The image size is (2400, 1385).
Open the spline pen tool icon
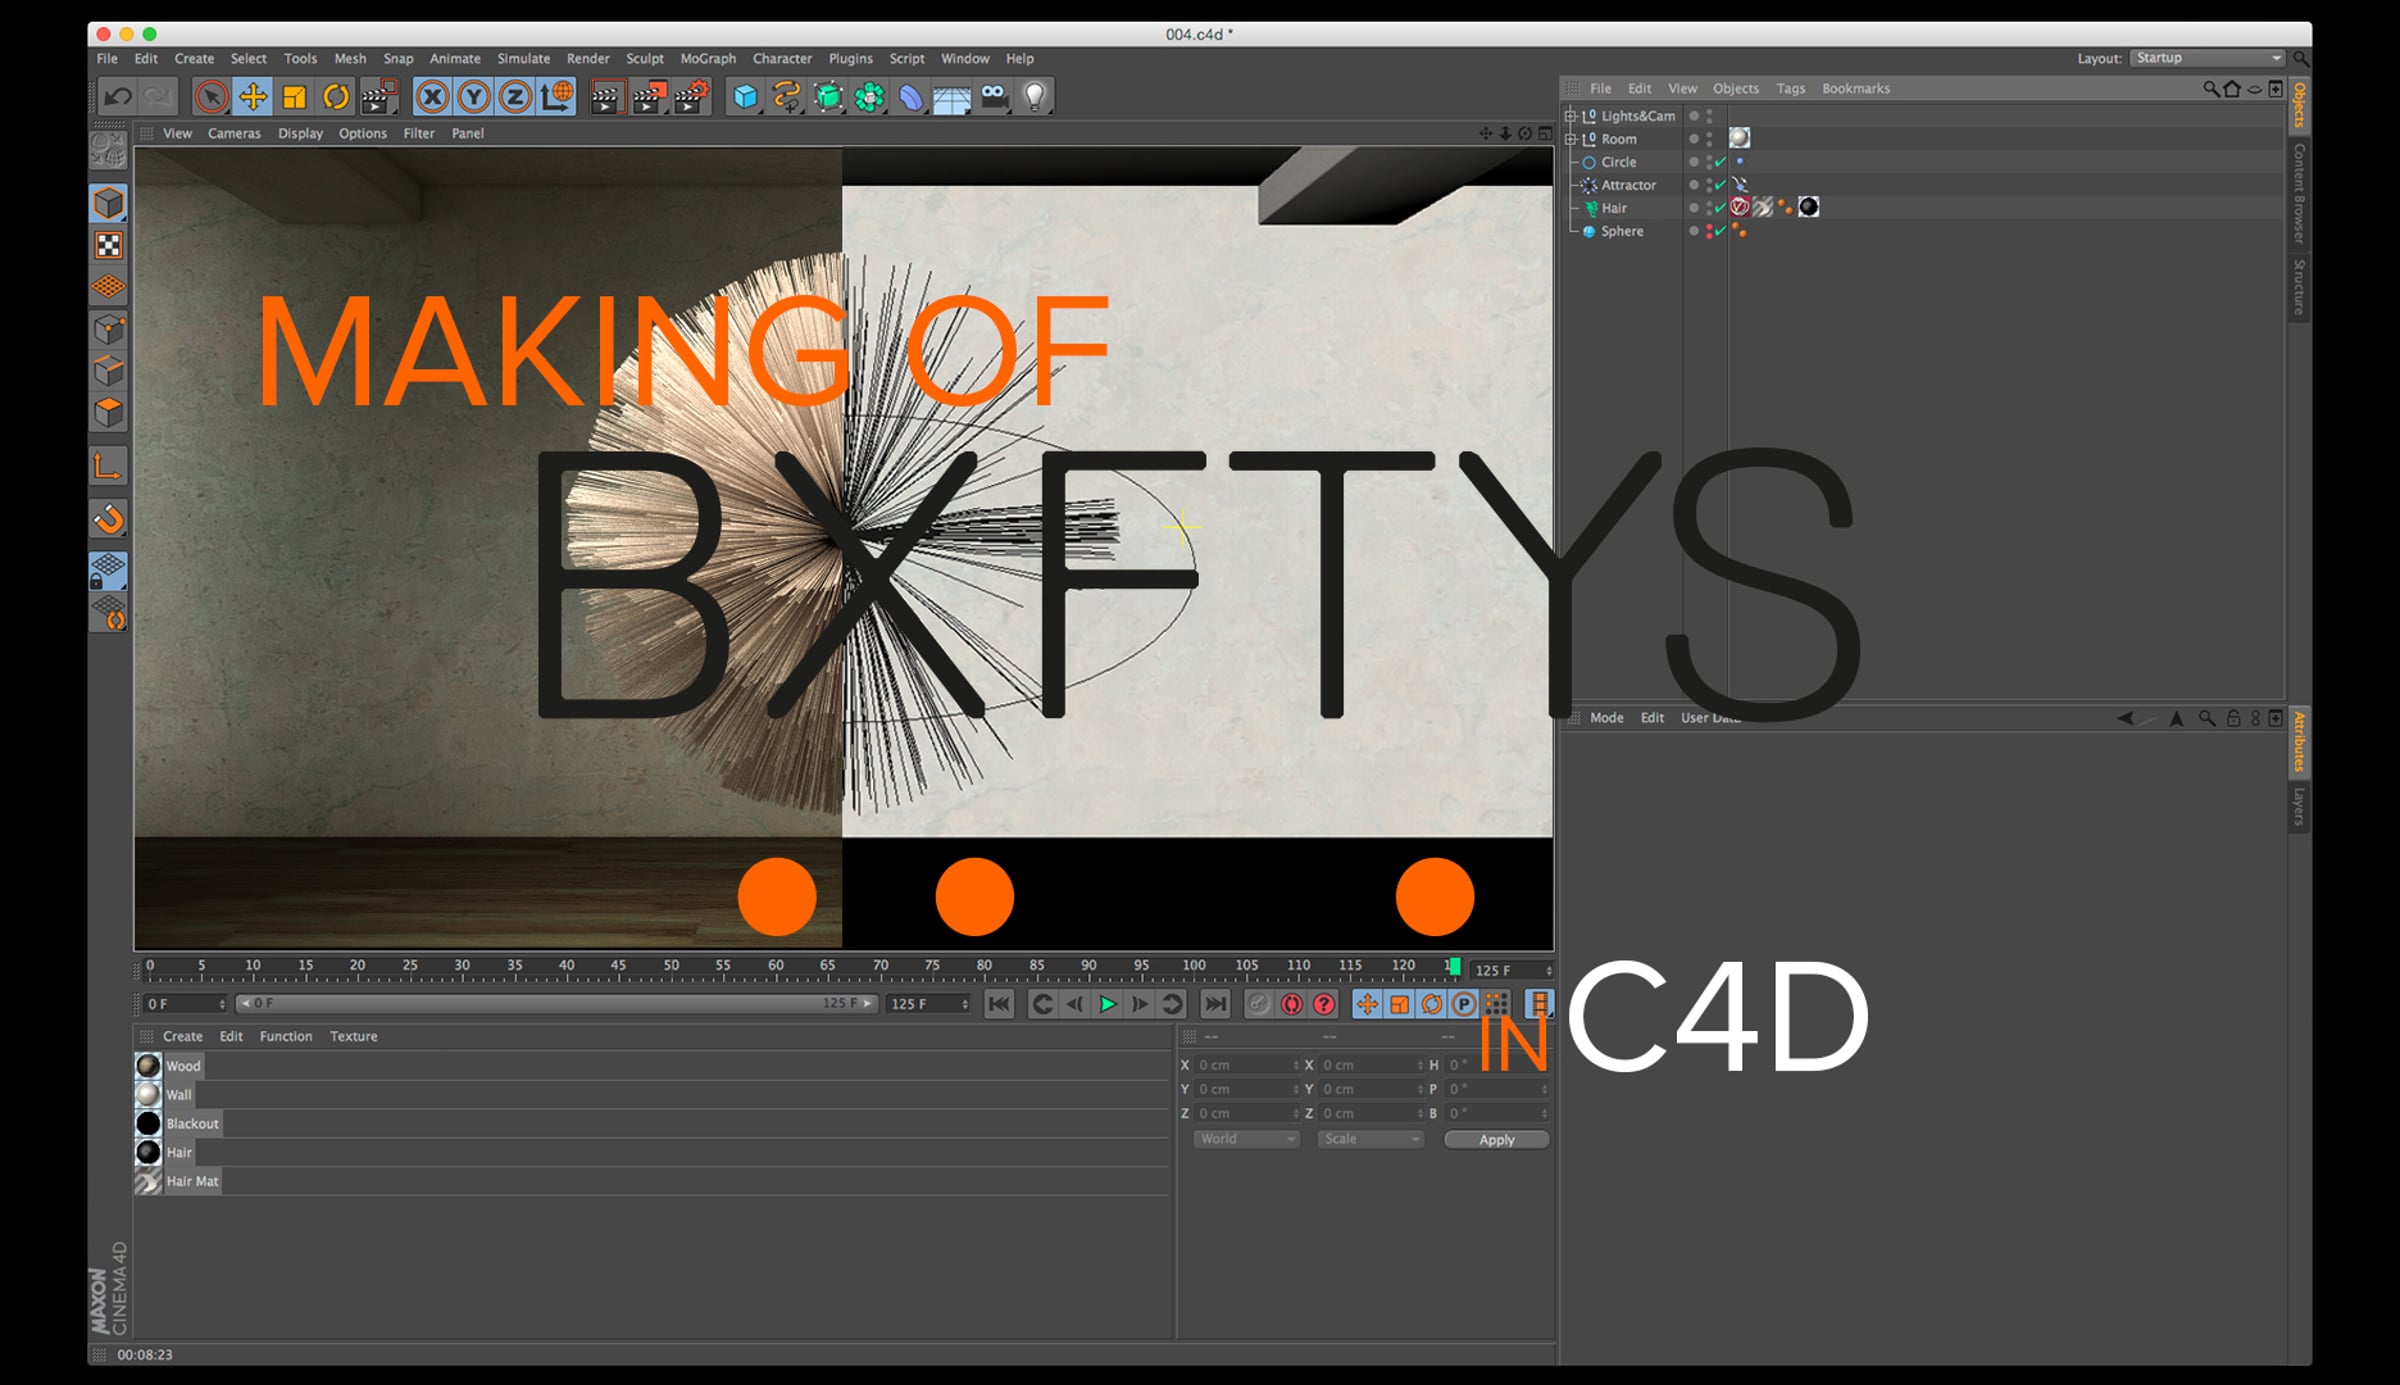[x=787, y=97]
